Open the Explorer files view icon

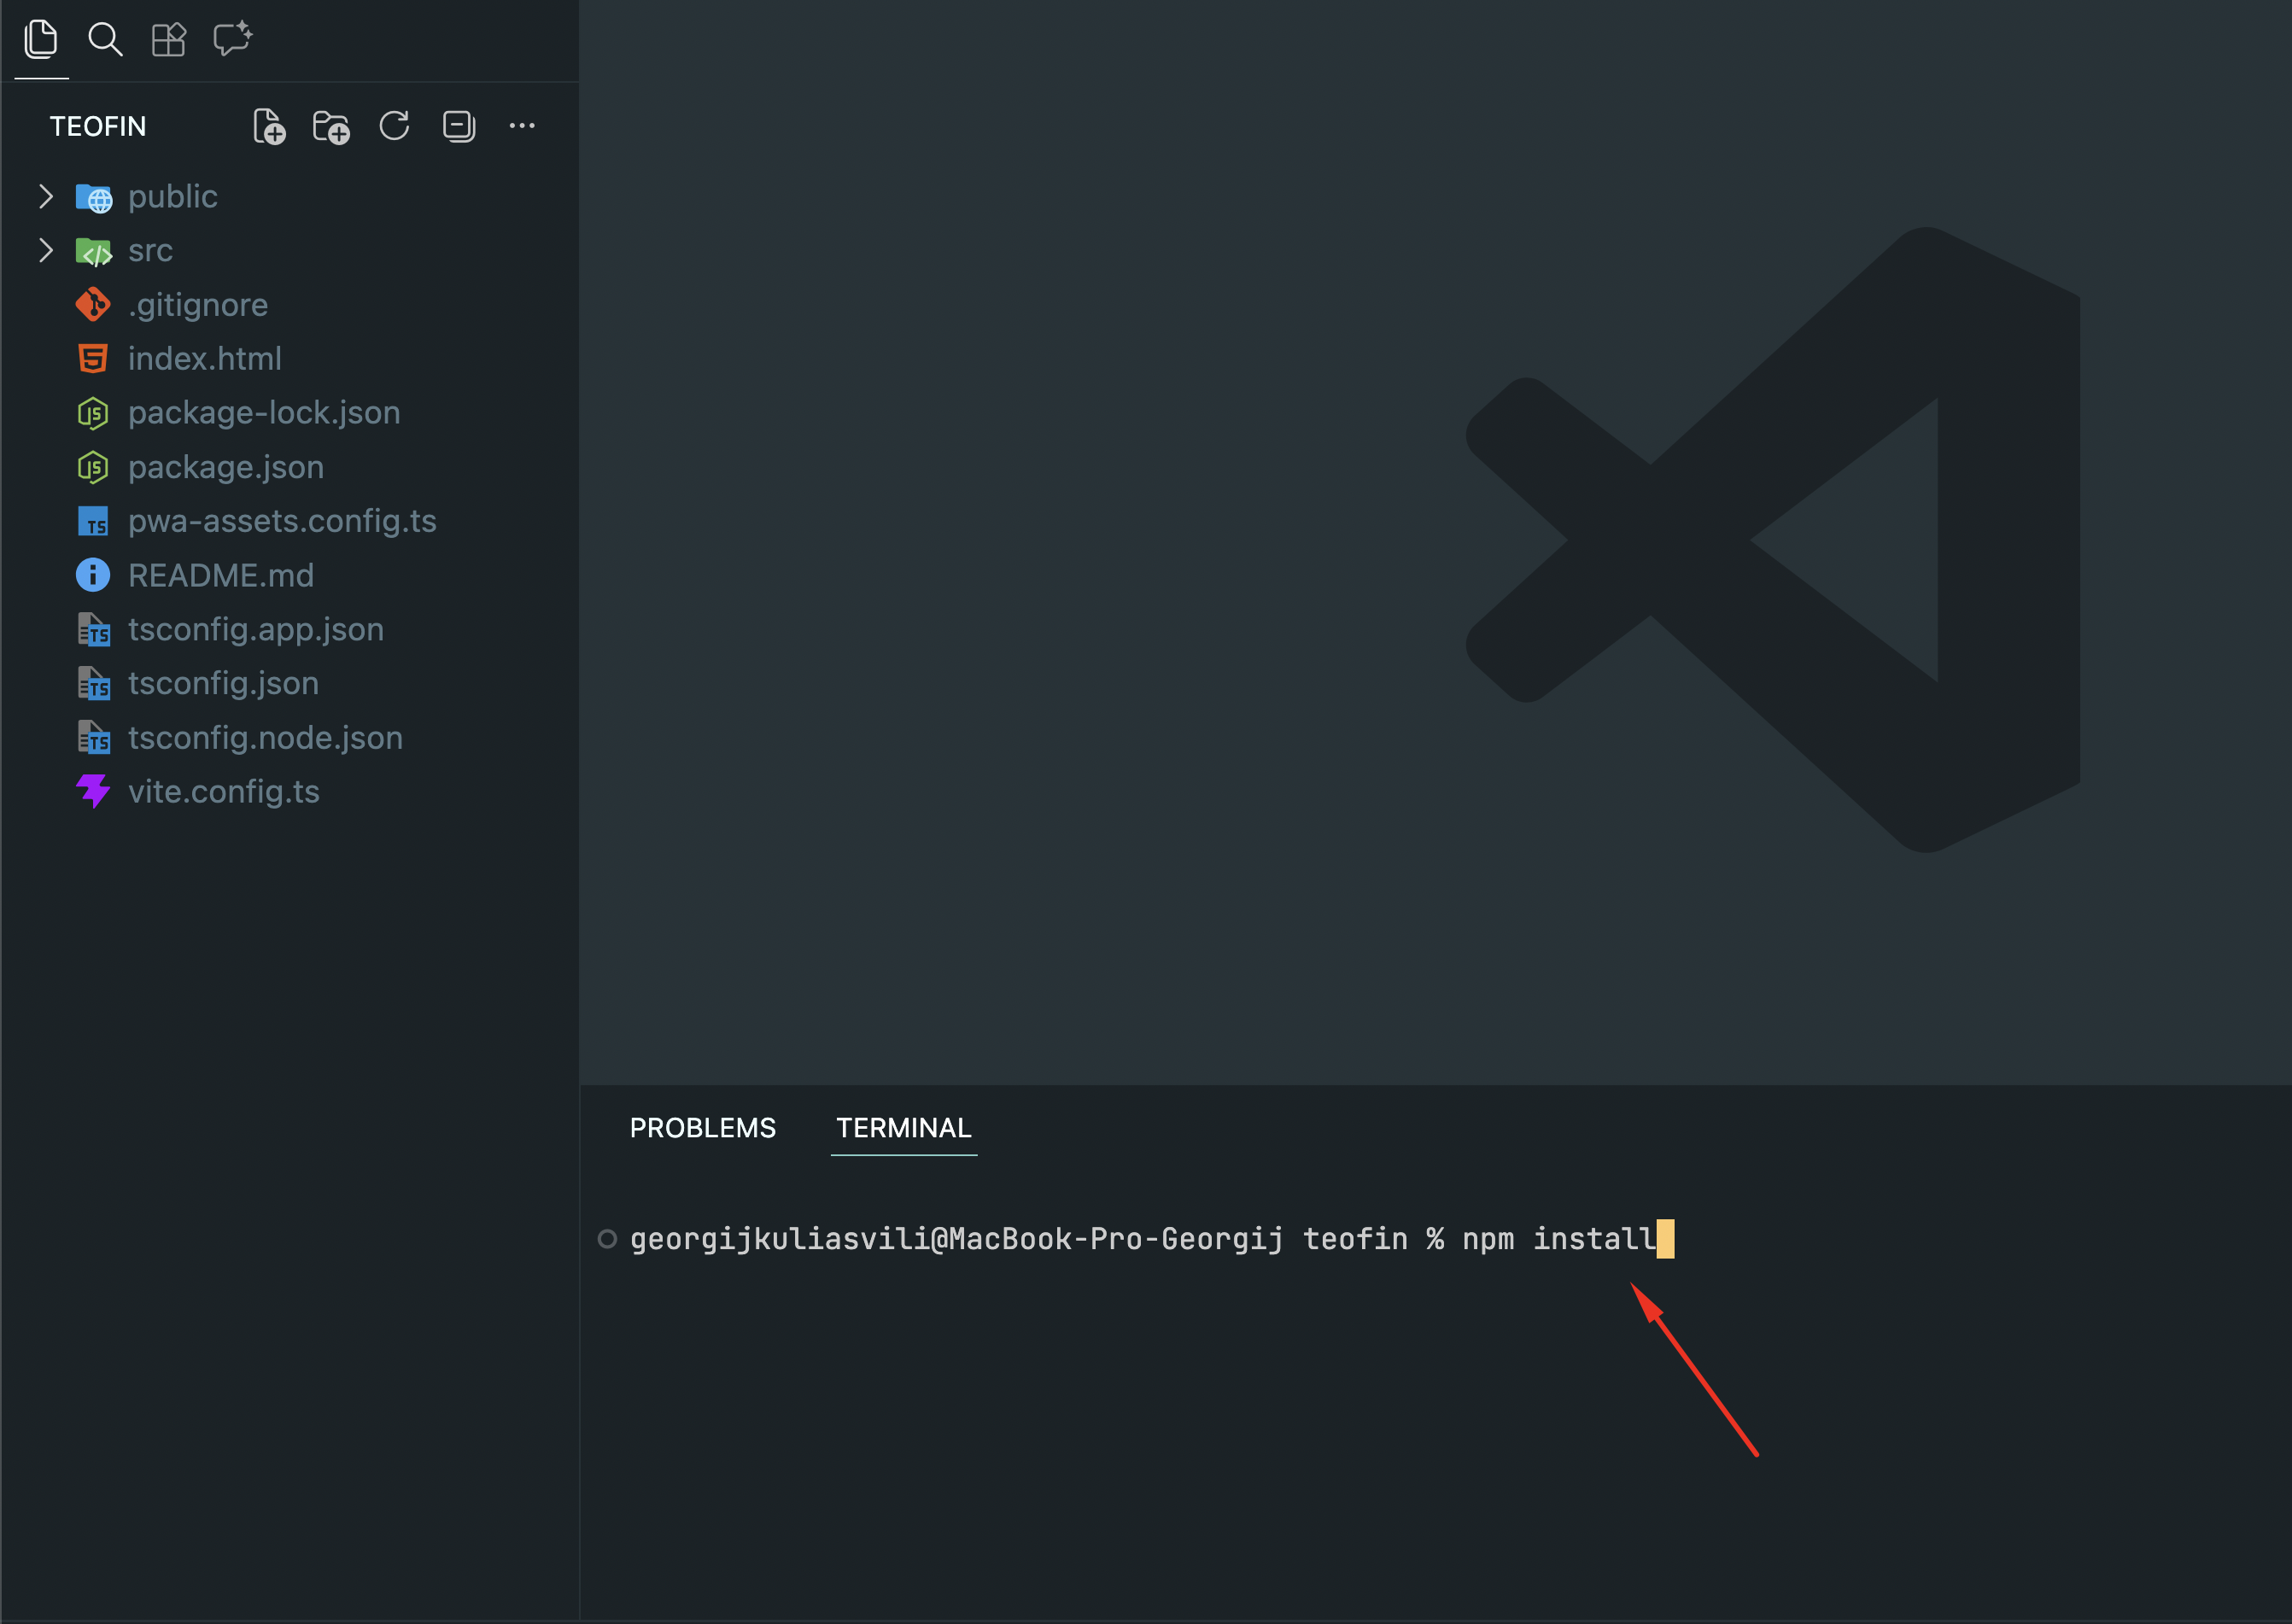pyautogui.click(x=41, y=40)
